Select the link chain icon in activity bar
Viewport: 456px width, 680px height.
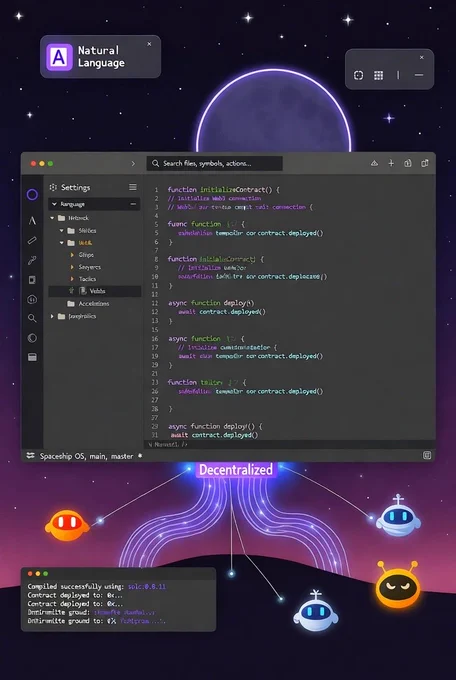tap(32, 260)
